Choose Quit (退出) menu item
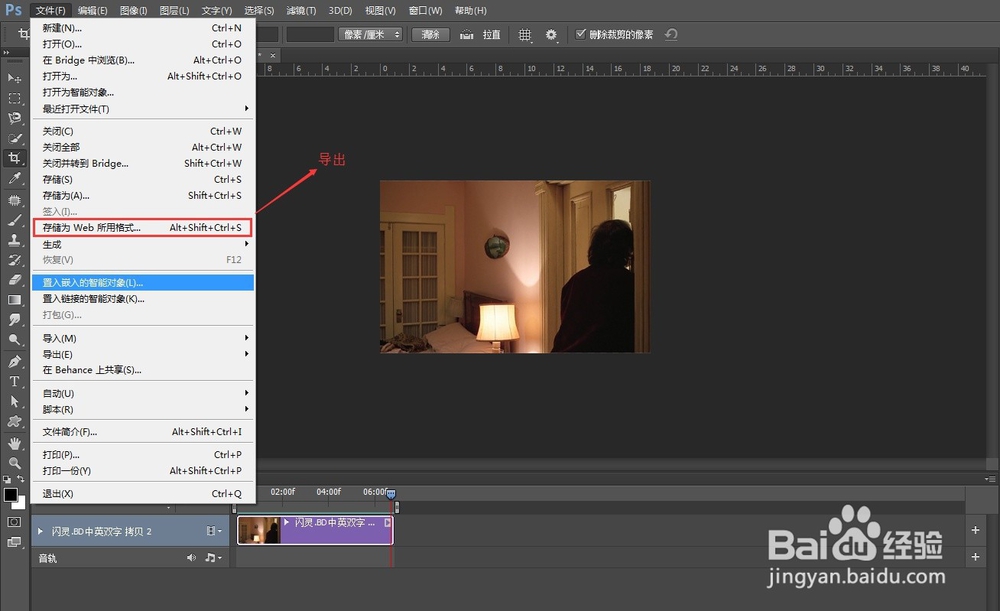The image size is (1000, 611). (x=142, y=494)
